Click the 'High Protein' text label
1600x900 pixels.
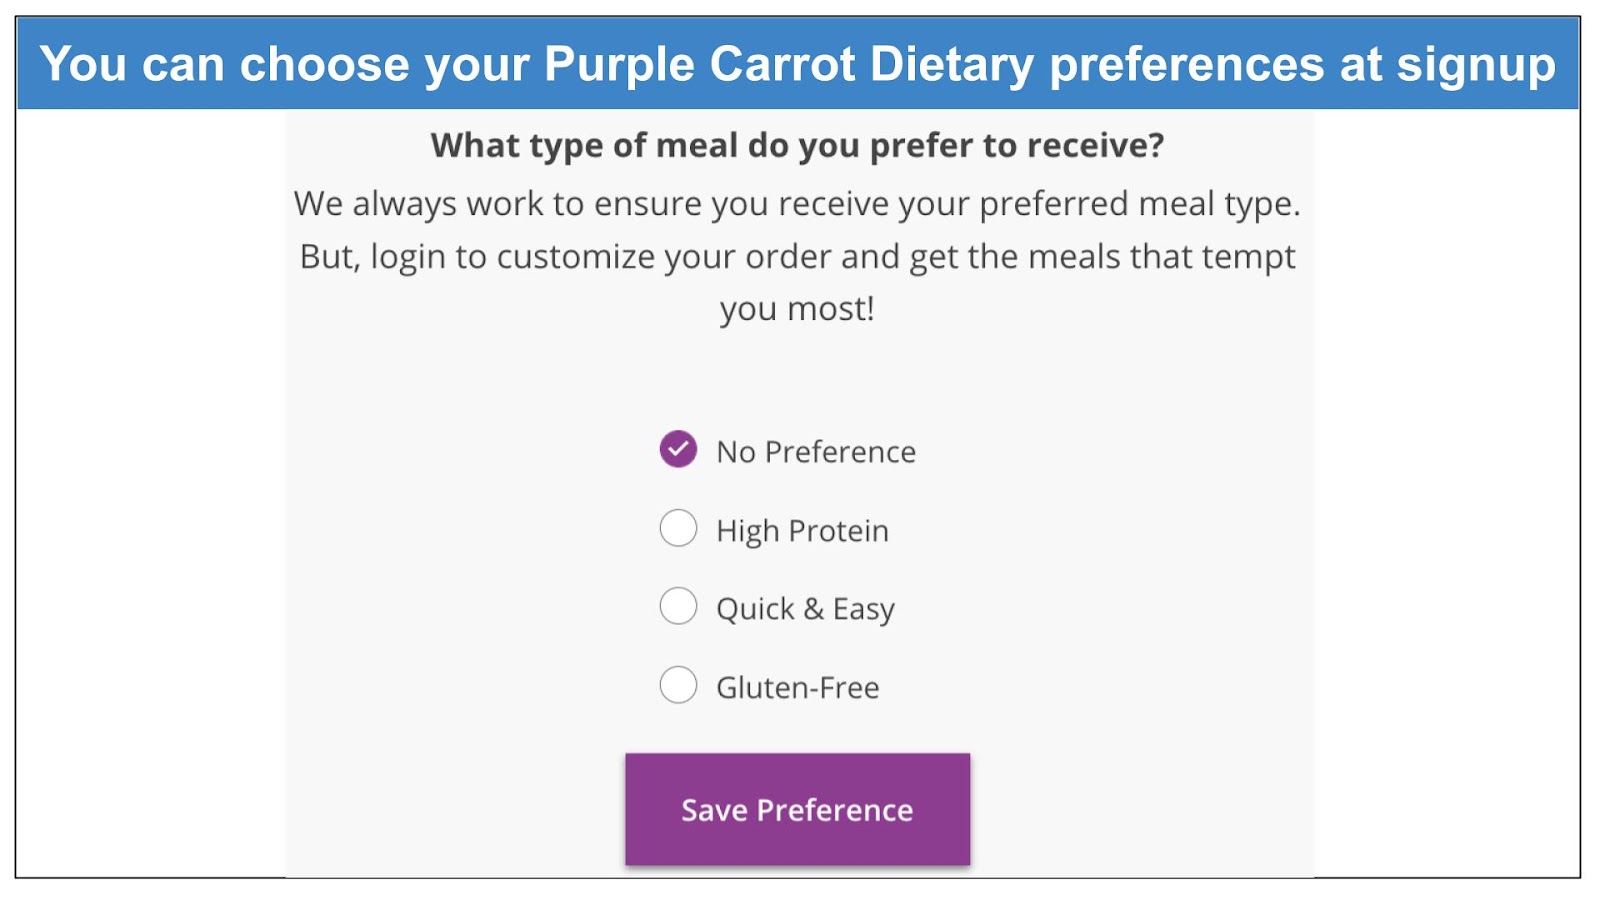[802, 531]
